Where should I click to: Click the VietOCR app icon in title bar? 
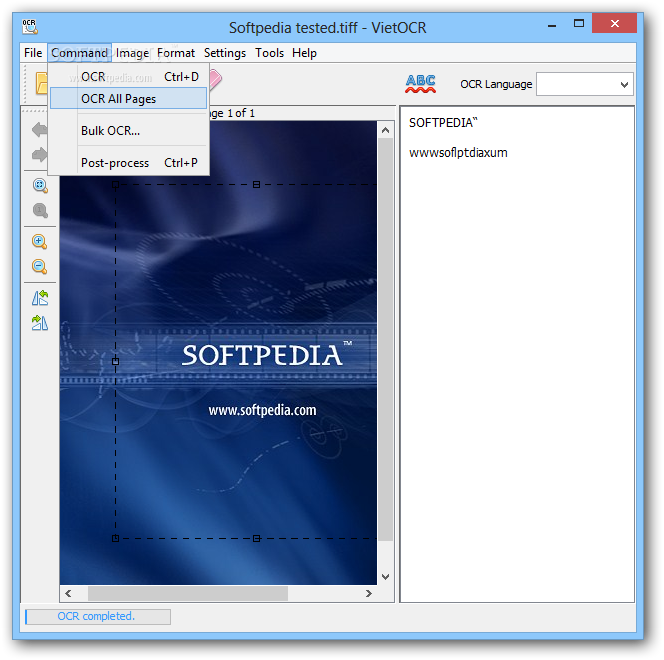30,26
